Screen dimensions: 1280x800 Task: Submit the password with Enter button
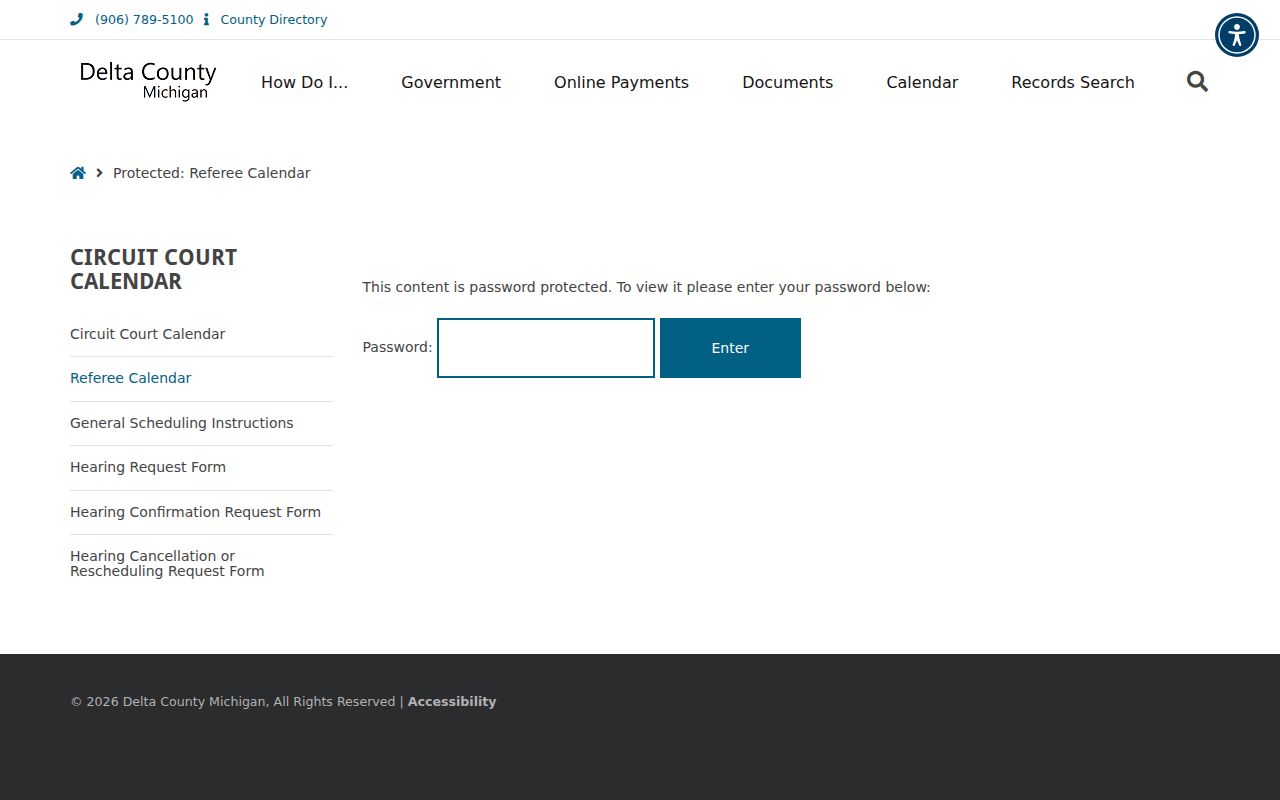tap(730, 348)
